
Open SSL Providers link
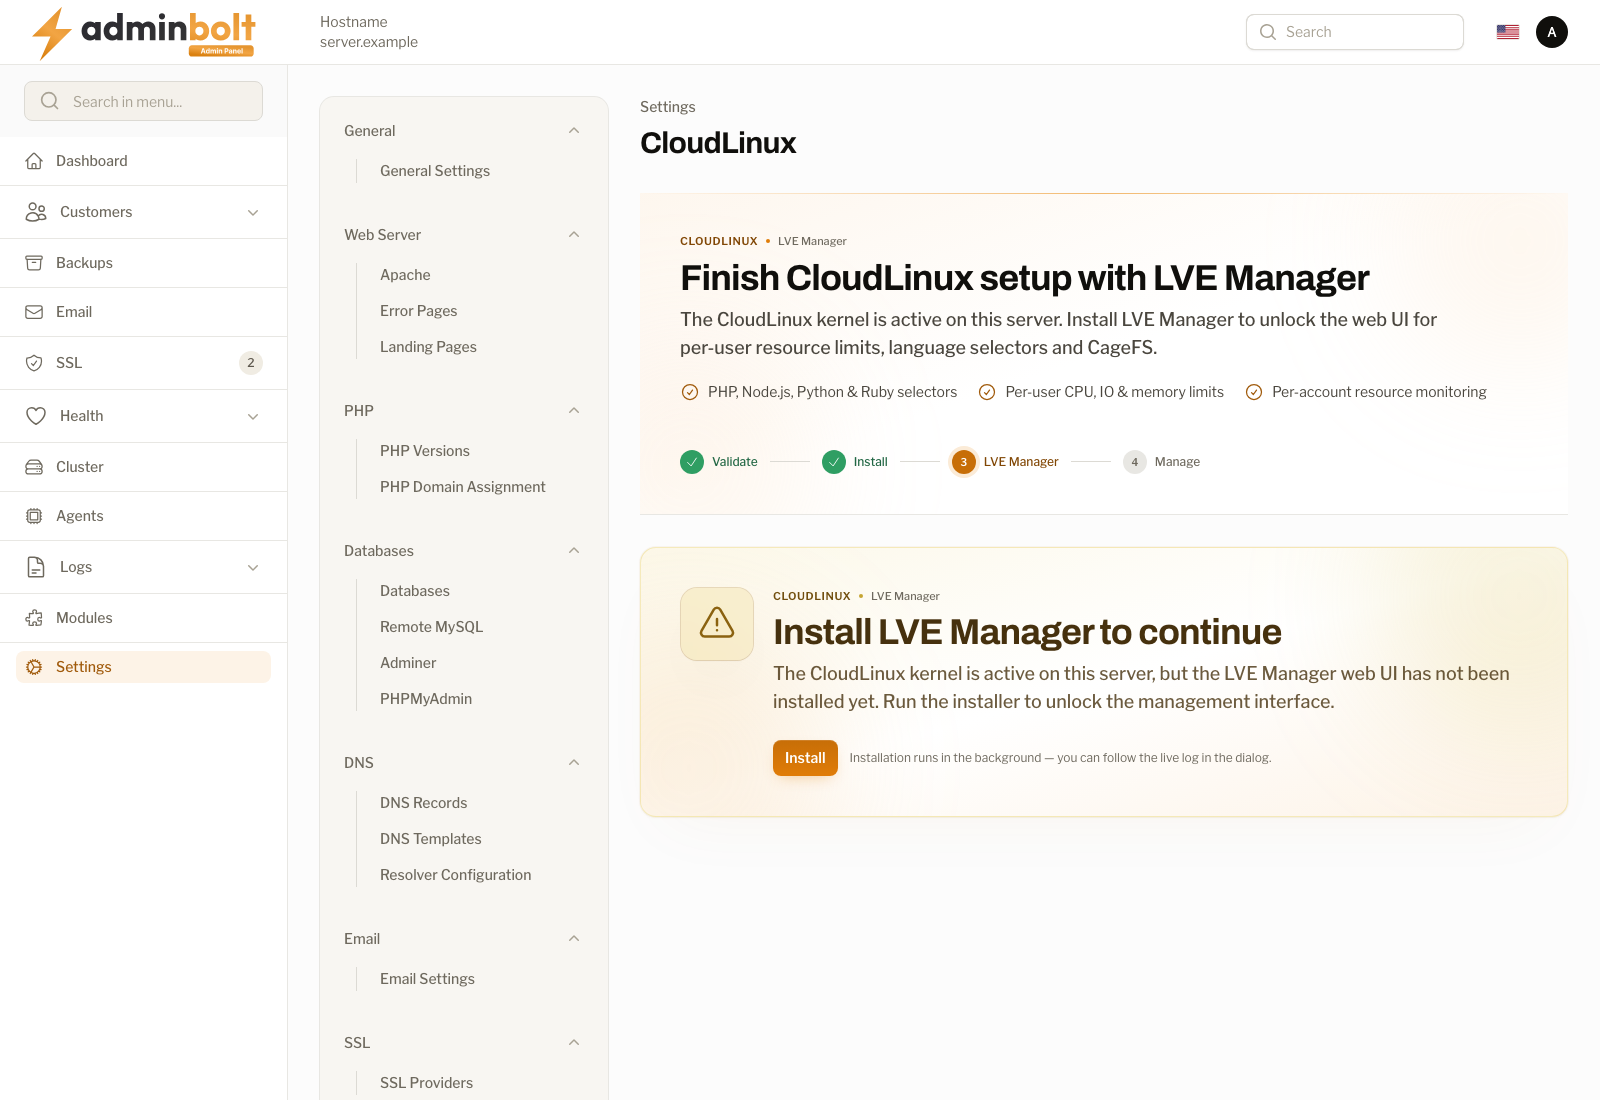(x=426, y=1083)
